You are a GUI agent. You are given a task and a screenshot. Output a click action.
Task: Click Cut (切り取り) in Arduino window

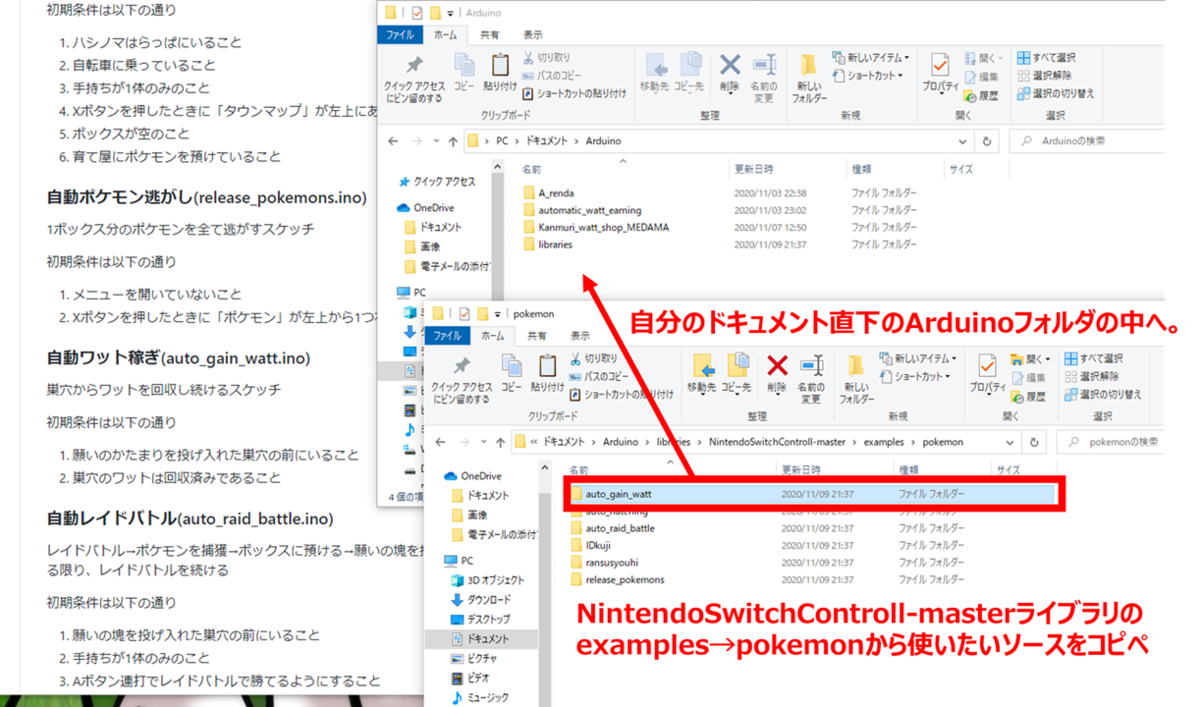pyautogui.click(x=546, y=58)
